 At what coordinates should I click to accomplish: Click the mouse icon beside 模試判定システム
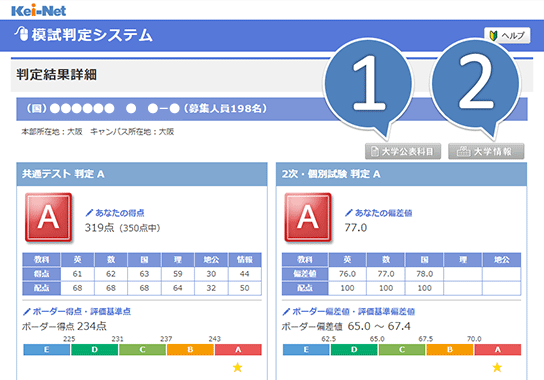coord(22,34)
